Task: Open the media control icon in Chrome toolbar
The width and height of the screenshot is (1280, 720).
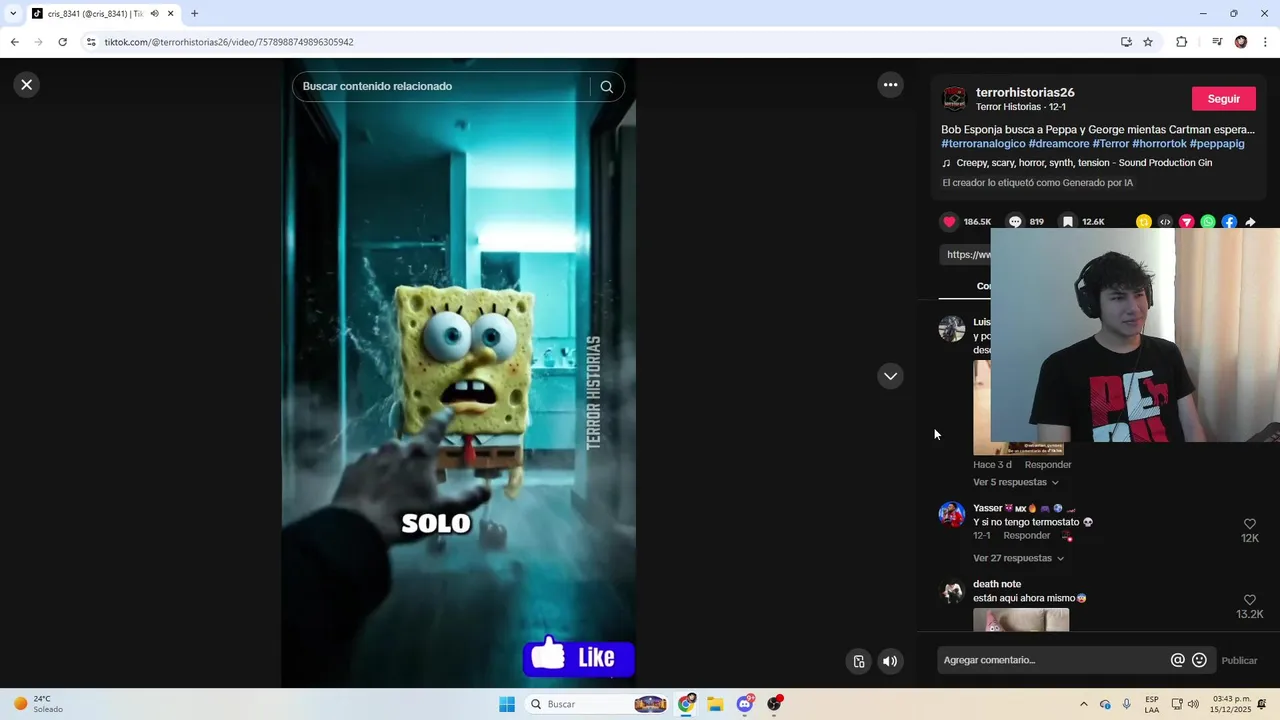Action: pos(1217,42)
